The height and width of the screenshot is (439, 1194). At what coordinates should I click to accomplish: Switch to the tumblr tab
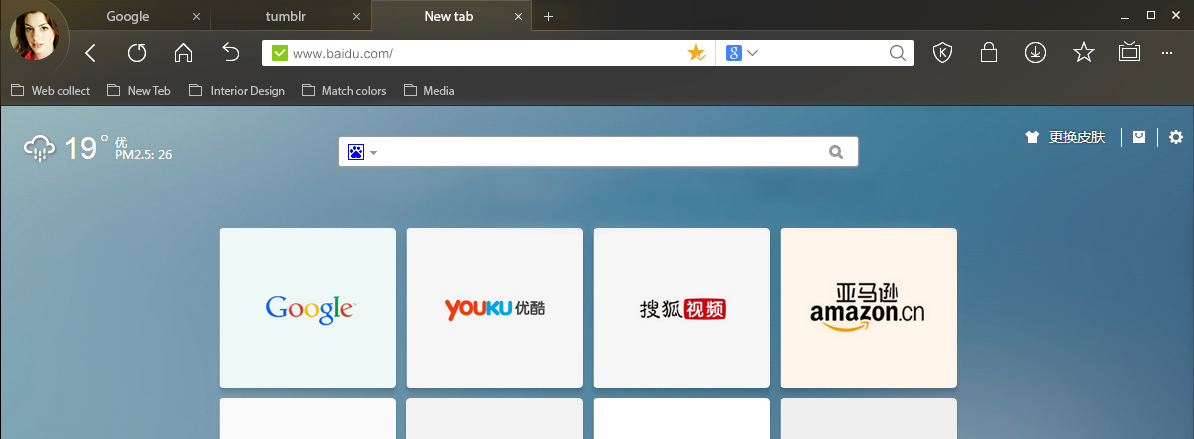pos(286,16)
